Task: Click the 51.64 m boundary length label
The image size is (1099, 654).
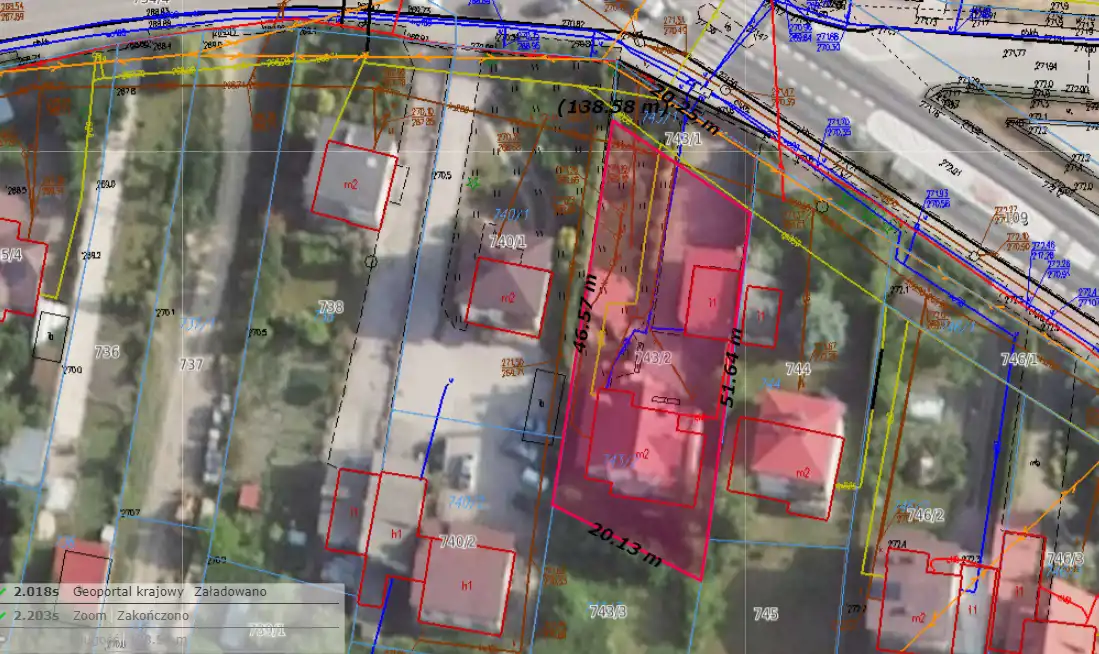Action: coord(731,367)
